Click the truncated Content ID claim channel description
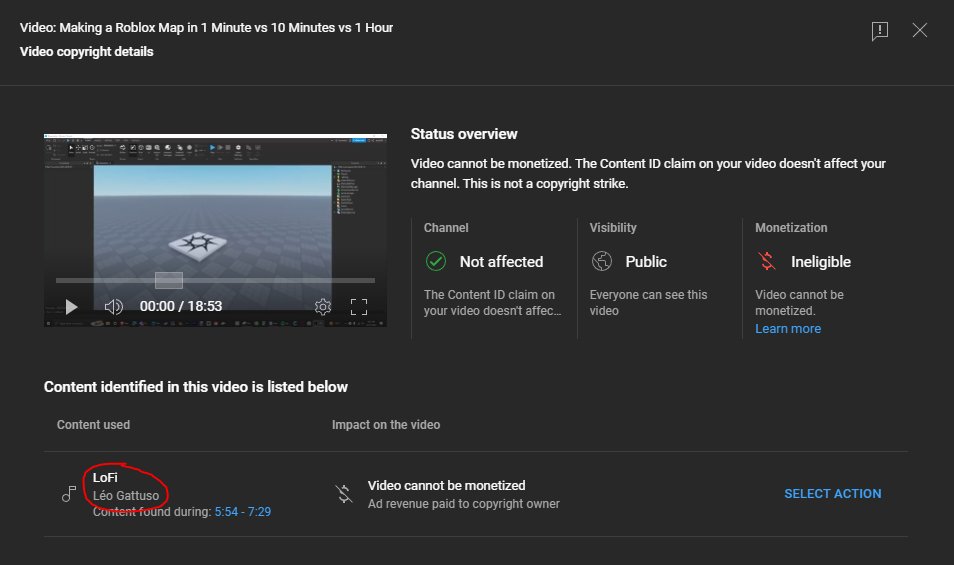954x565 pixels. pos(492,302)
